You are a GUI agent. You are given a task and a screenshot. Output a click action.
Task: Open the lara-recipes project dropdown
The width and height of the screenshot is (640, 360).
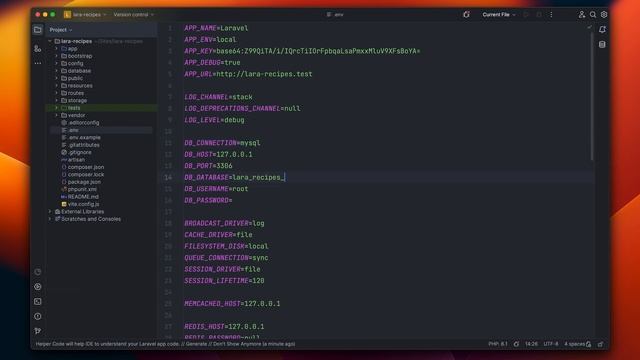[89, 15]
